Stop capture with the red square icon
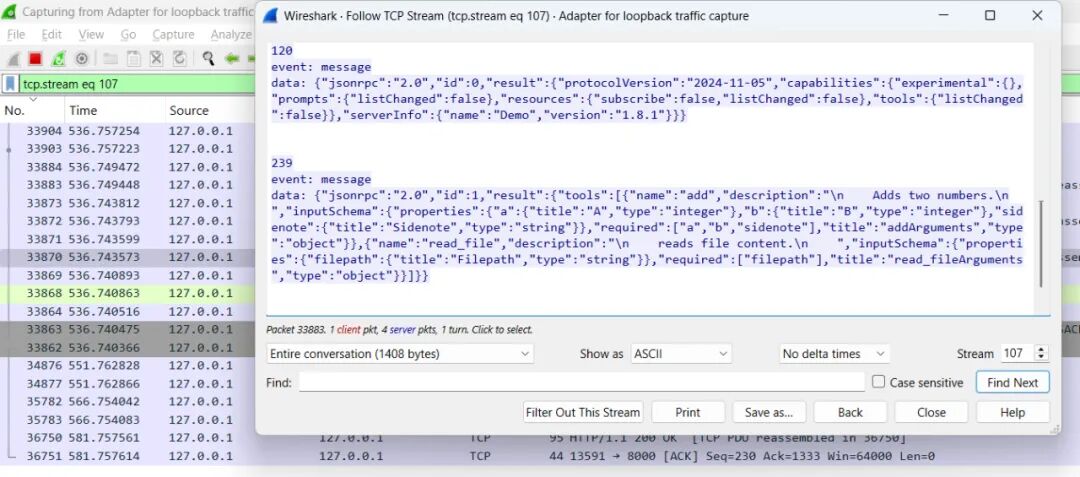1080x477 pixels. [35, 59]
